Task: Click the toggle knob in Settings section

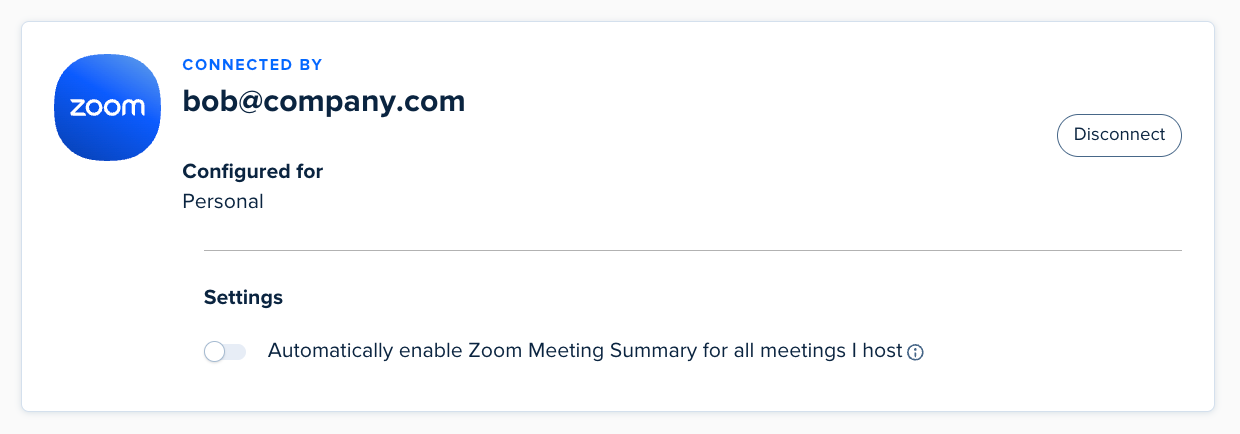Action: click(x=214, y=352)
